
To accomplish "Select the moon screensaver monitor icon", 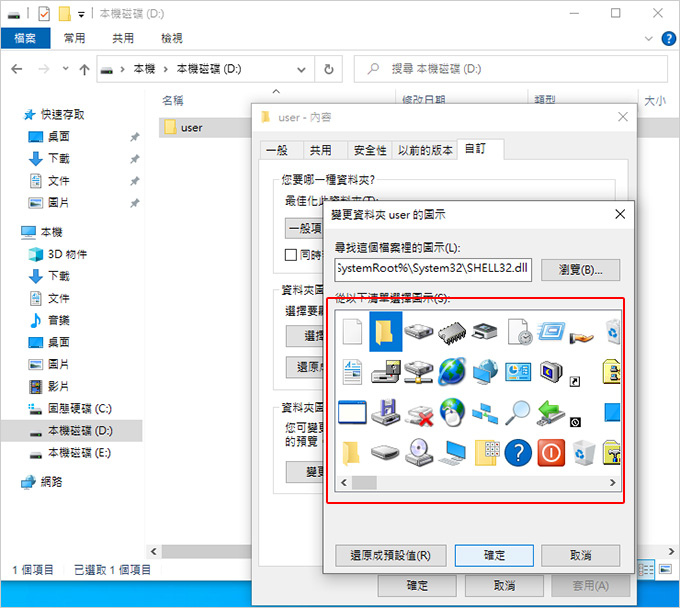I will pos(551,372).
